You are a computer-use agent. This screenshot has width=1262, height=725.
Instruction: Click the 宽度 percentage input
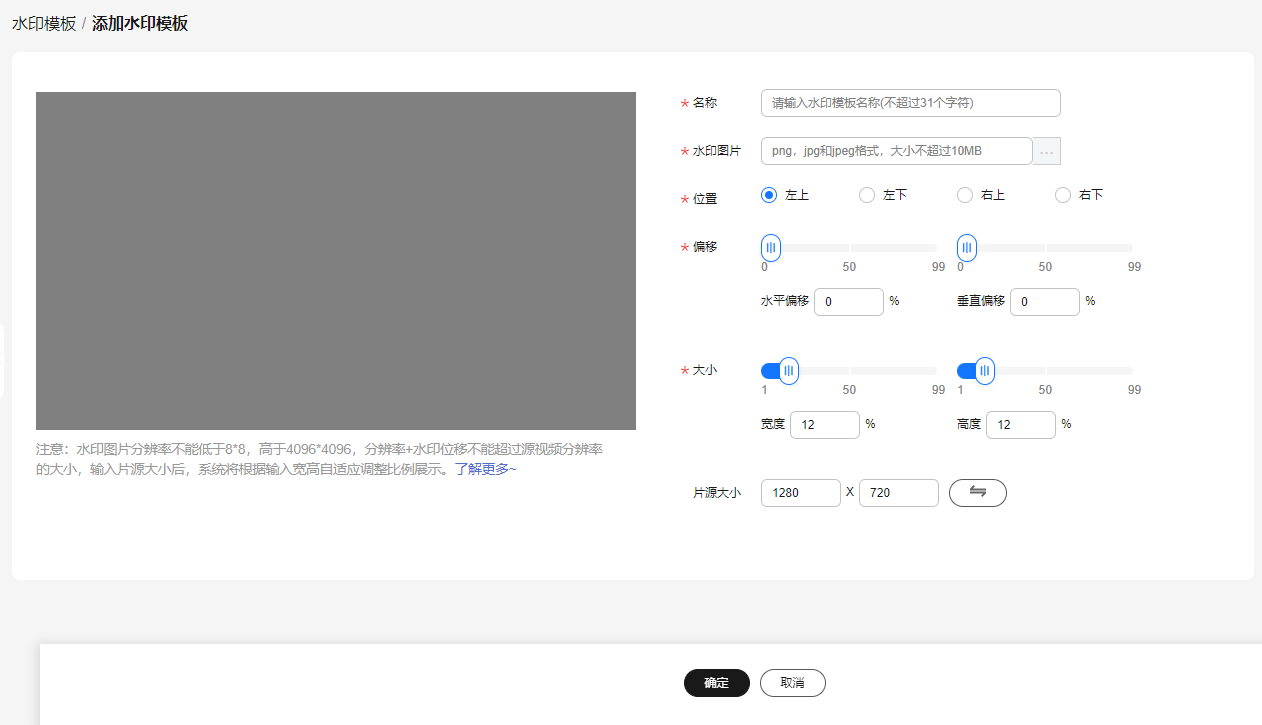825,425
